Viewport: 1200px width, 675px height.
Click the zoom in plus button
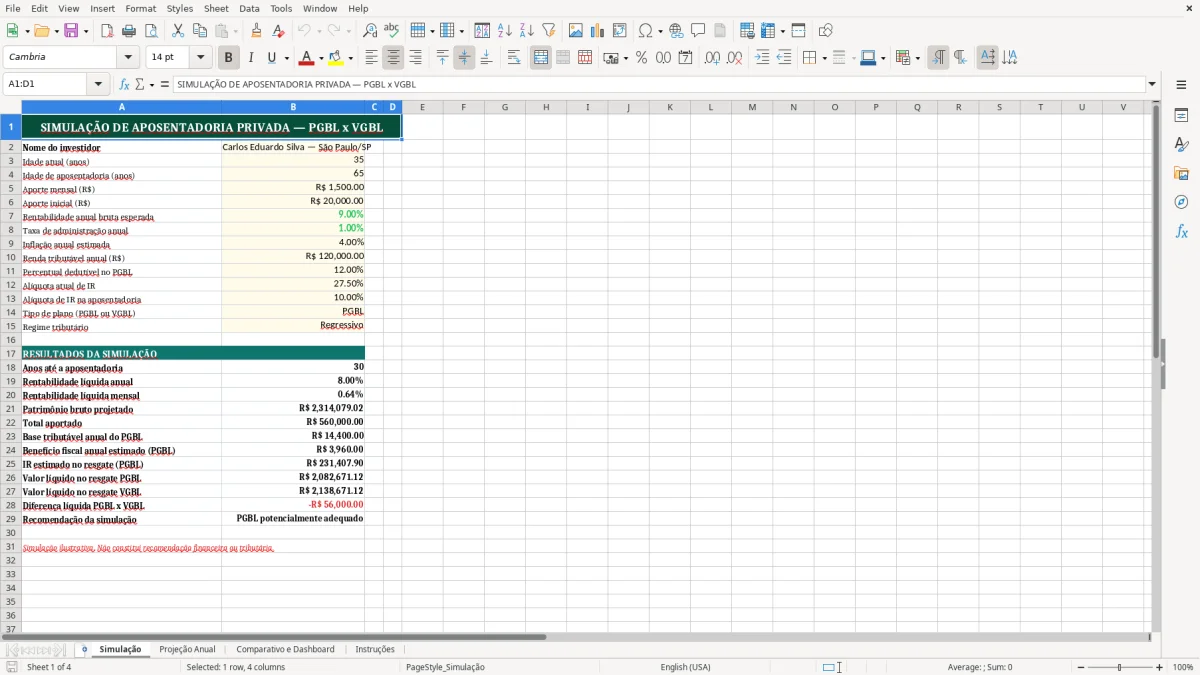pos(1159,667)
